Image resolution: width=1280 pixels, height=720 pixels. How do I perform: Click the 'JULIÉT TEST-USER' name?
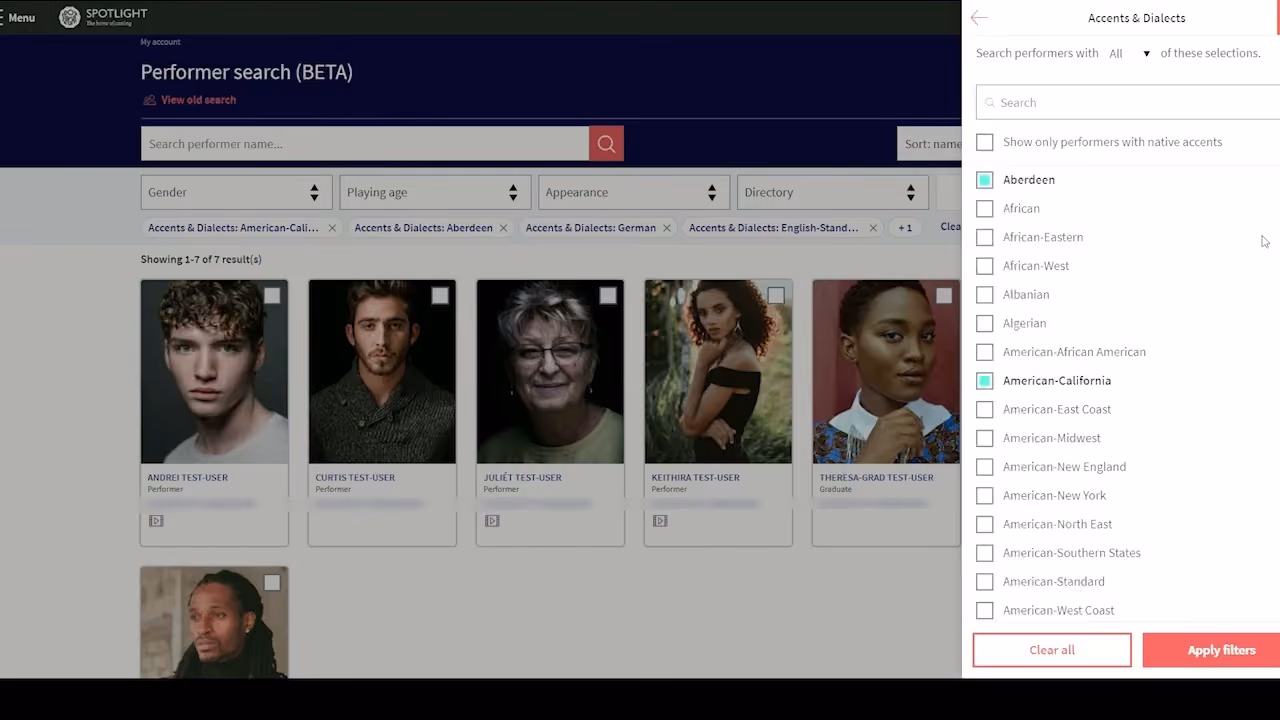pyautogui.click(x=522, y=478)
